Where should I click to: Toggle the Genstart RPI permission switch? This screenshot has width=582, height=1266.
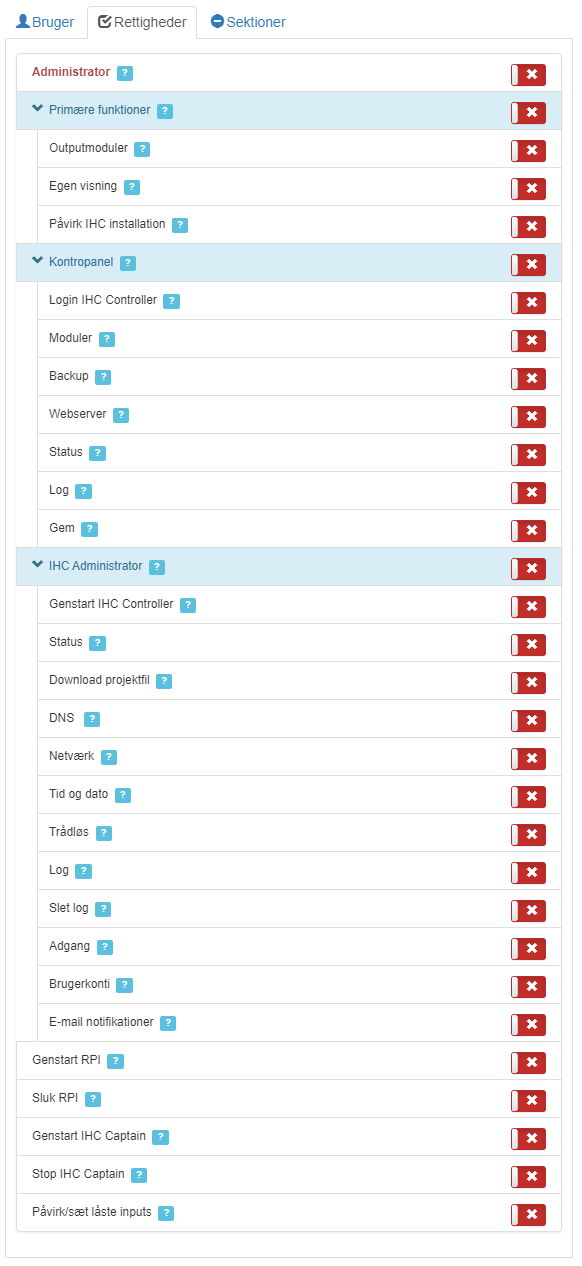pyautogui.click(x=528, y=1063)
